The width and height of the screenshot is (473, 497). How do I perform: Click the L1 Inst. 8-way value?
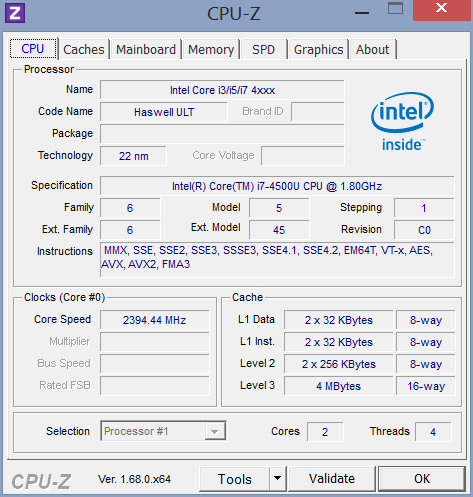click(426, 342)
